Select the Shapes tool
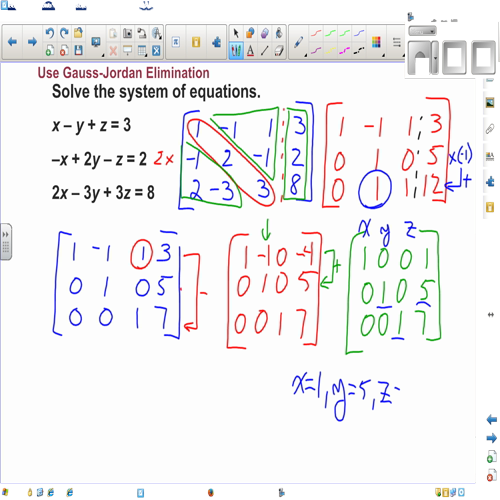 click(250, 33)
